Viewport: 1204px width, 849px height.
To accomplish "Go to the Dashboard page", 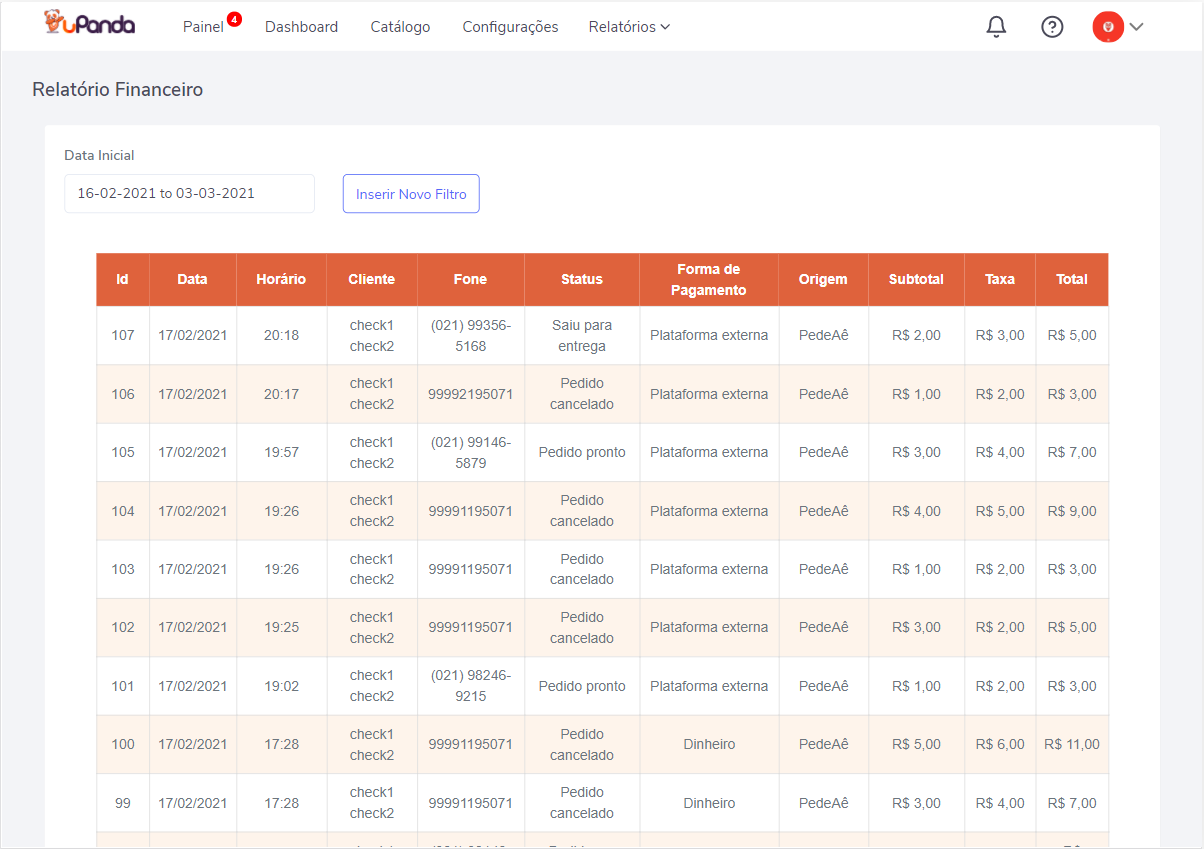I will [301, 27].
